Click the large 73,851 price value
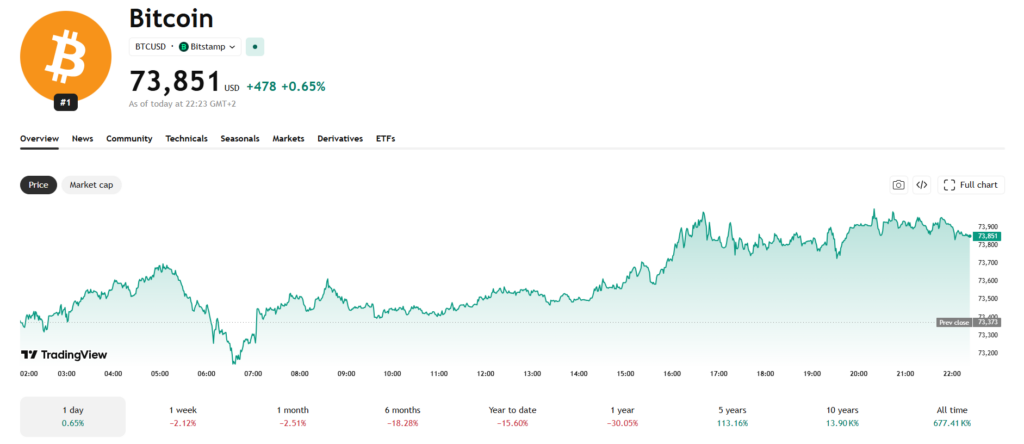1024x444 pixels. coord(175,82)
